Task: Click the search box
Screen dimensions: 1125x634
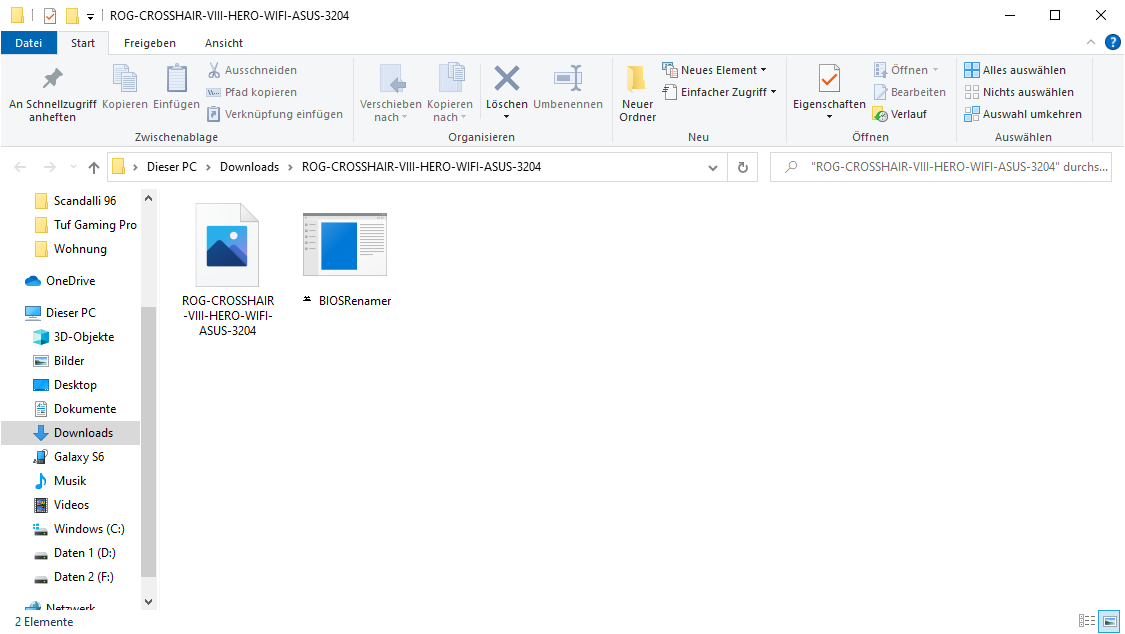Action: (x=941, y=166)
